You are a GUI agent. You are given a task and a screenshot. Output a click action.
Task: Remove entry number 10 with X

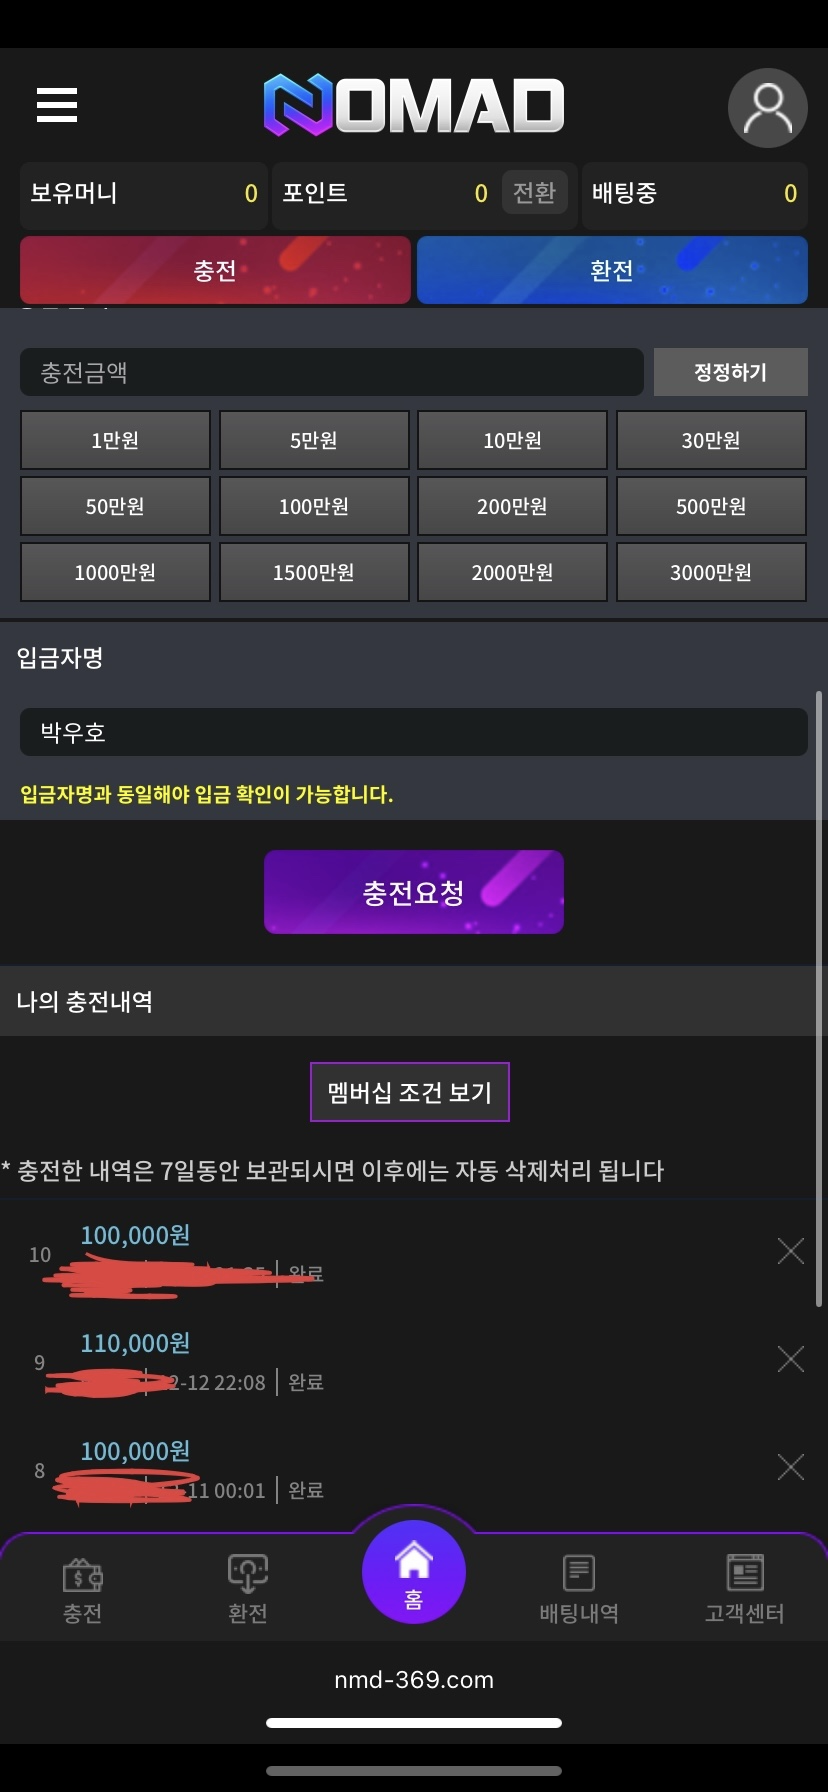tap(791, 1251)
